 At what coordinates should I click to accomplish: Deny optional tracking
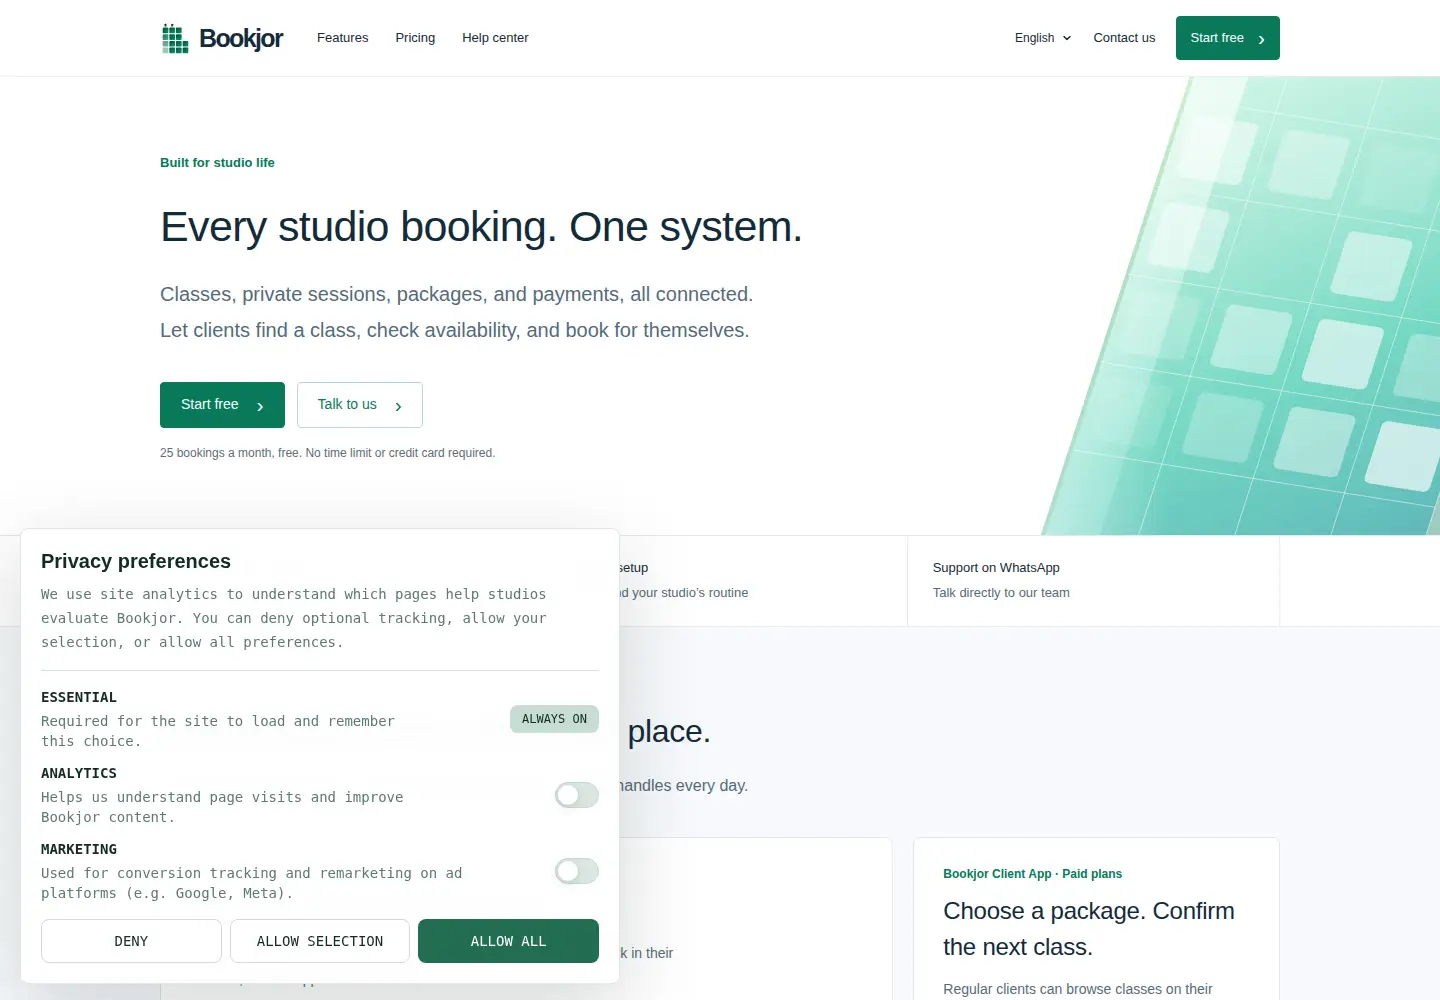pos(131,941)
